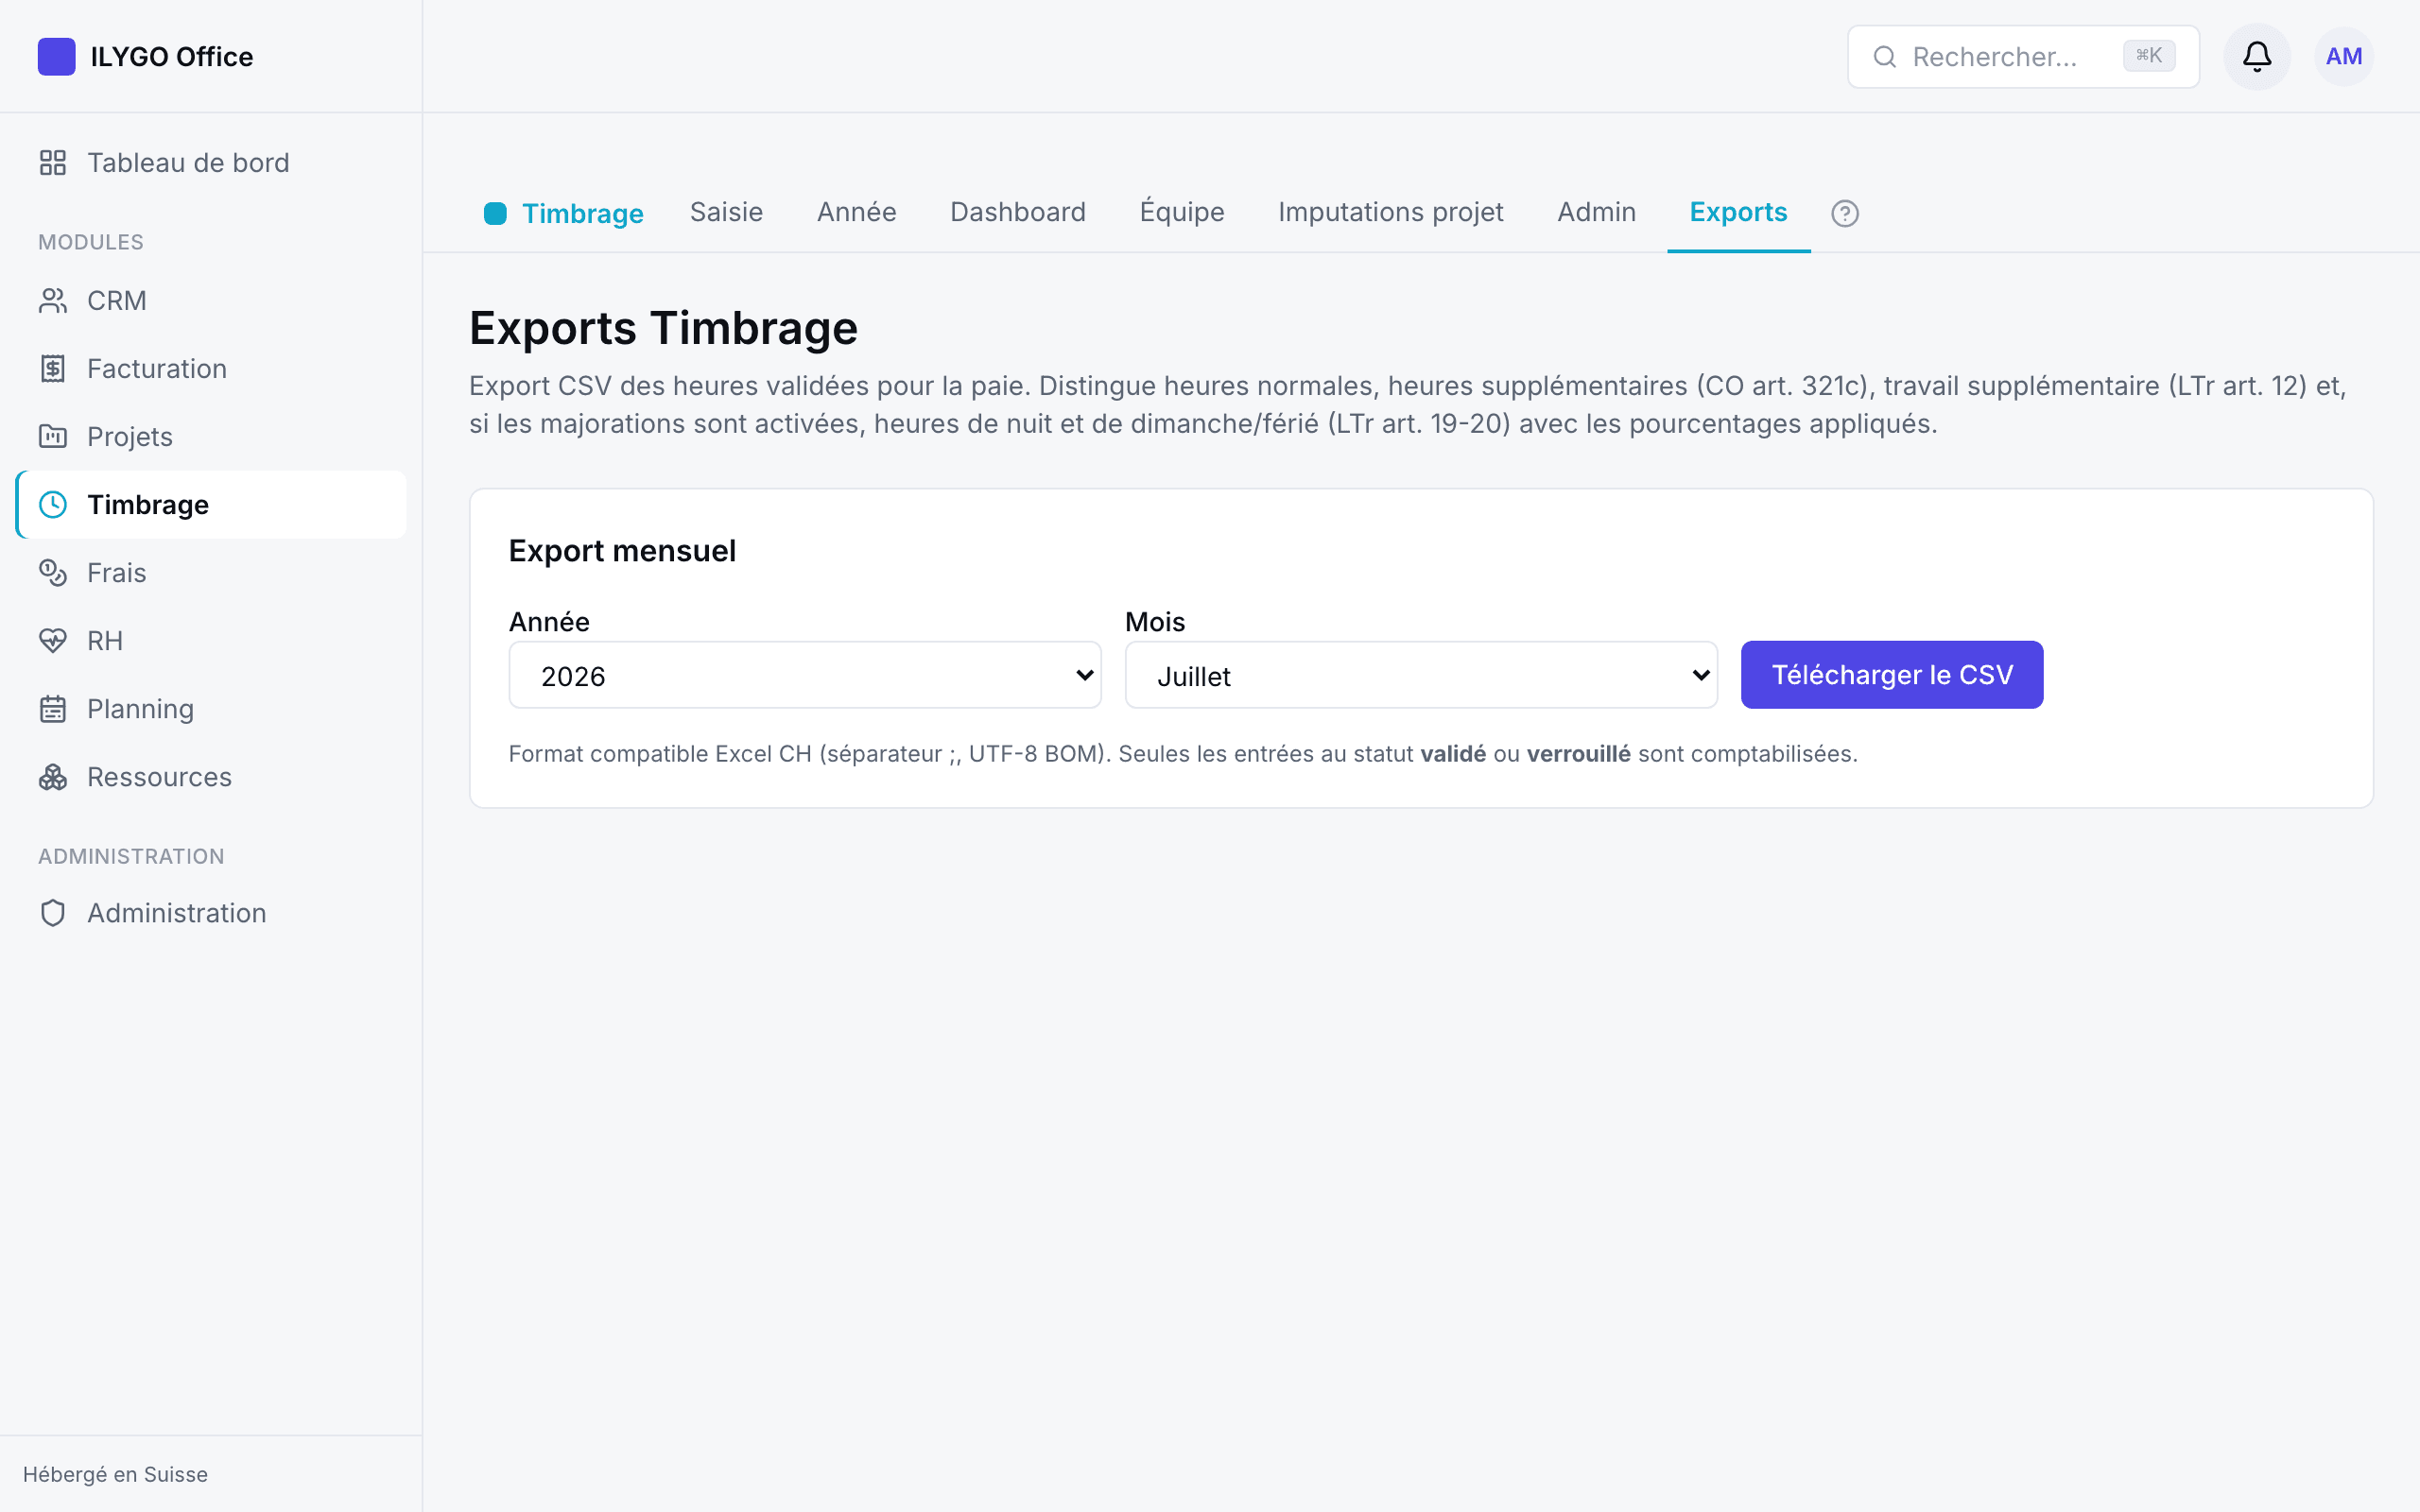Open the Facturation module
This screenshot has width=2420, height=1512.
pyautogui.click(x=211, y=368)
